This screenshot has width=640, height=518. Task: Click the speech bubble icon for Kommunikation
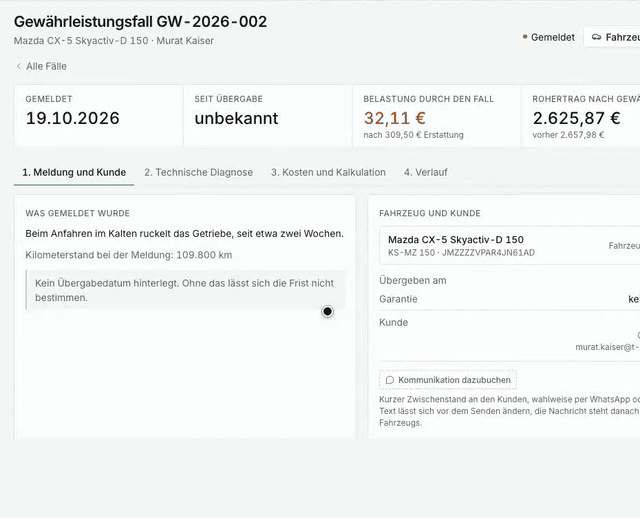pos(390,380)
